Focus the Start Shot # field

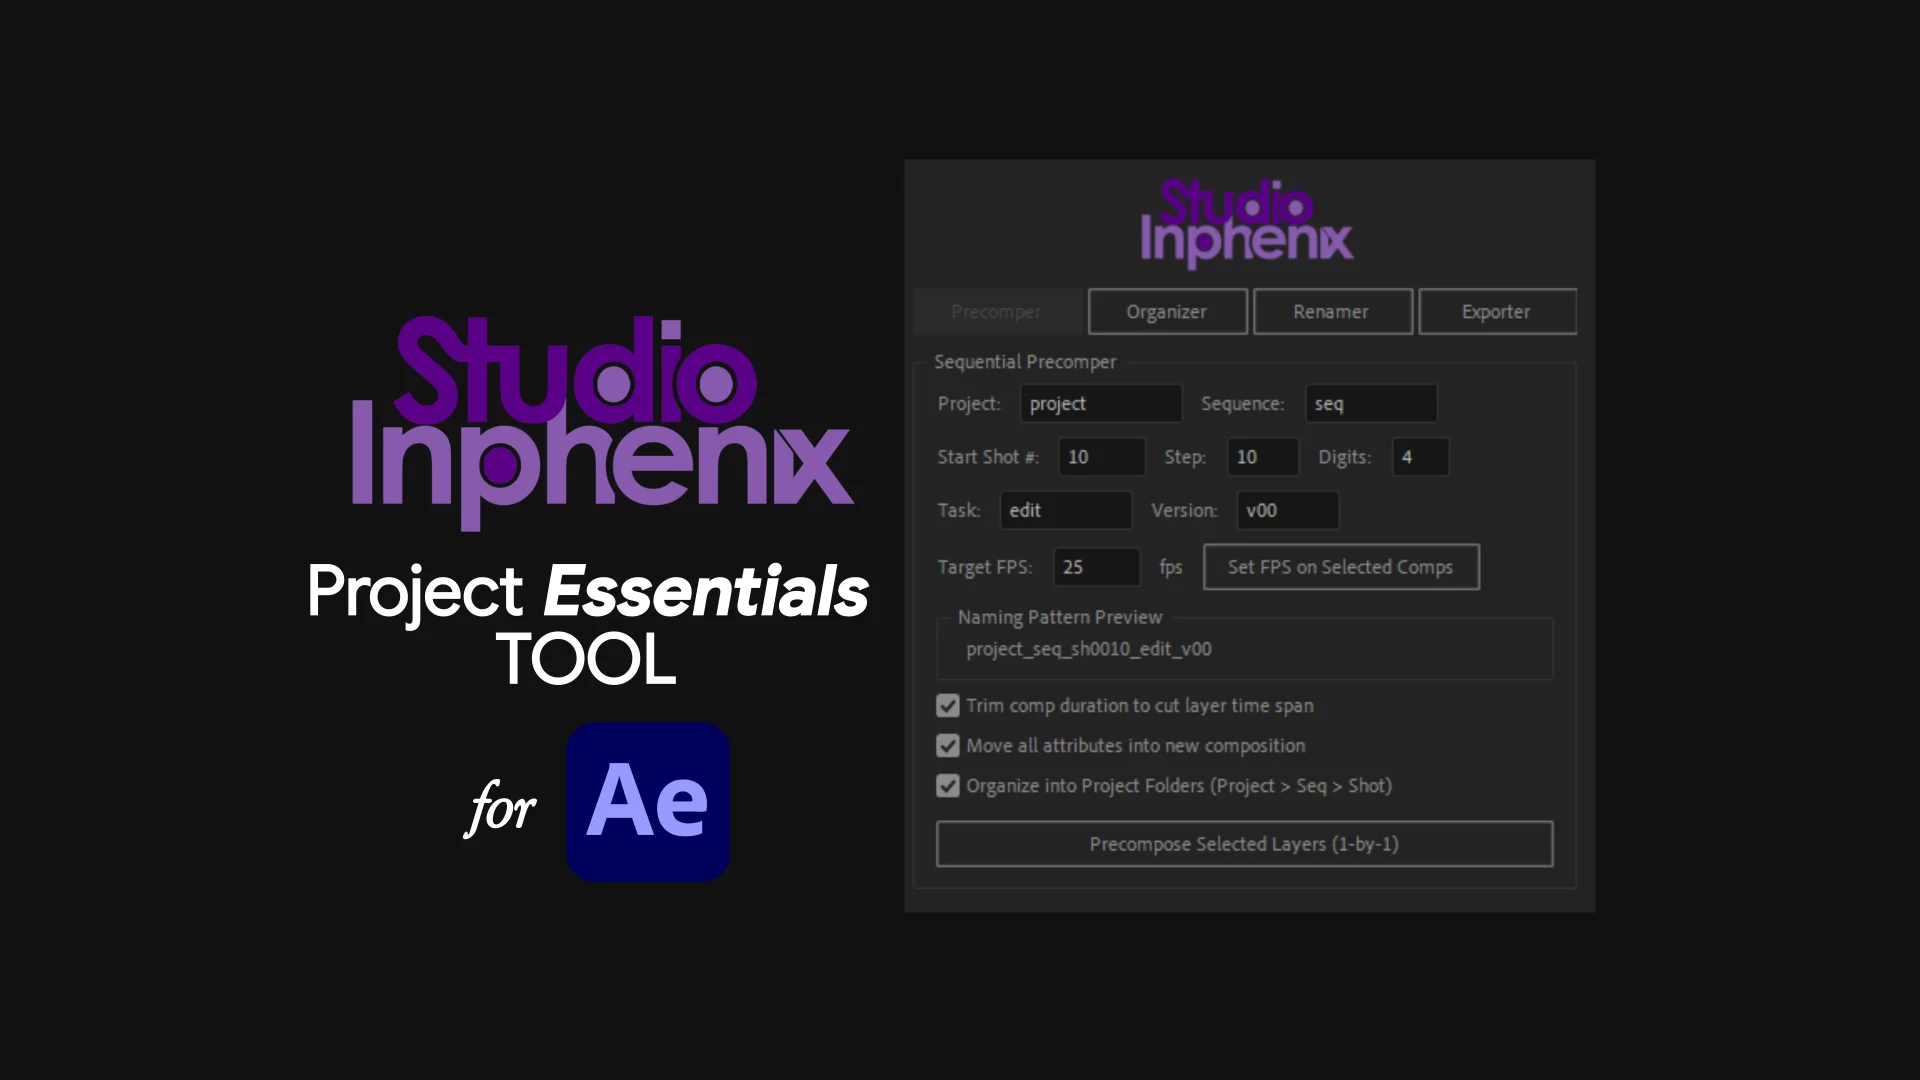tap(1102, 457)
